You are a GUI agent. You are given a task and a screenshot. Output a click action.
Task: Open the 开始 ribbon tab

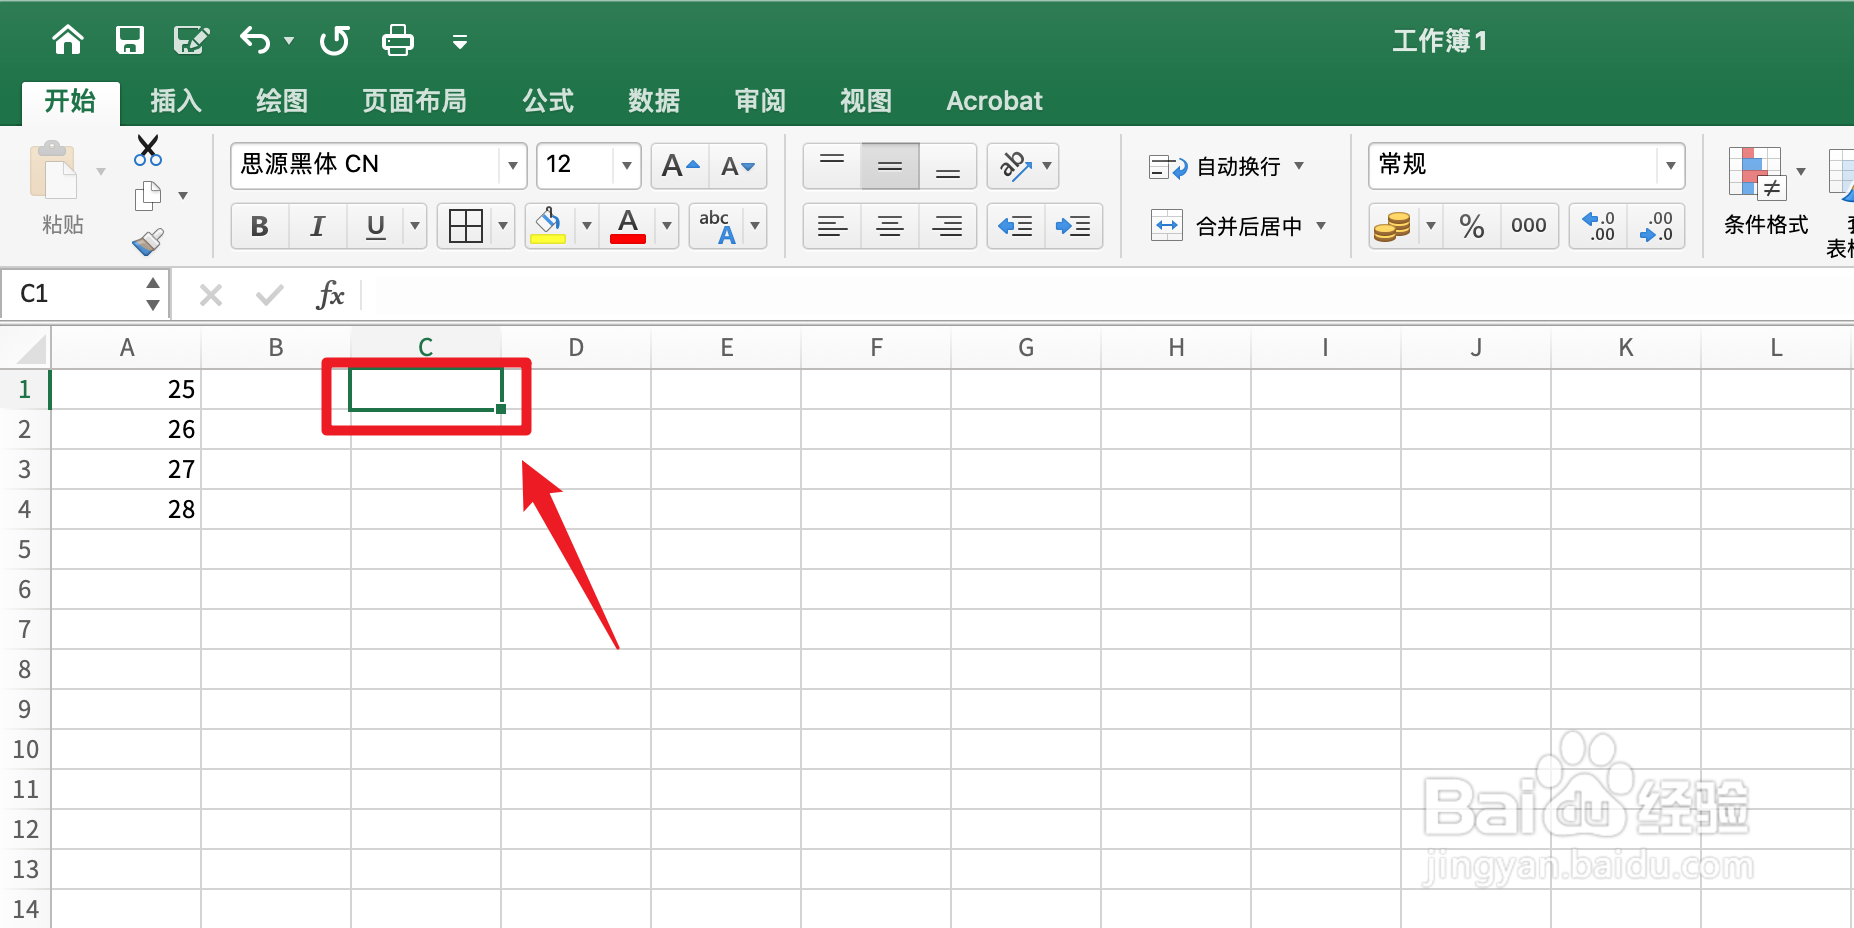[71, 101]
